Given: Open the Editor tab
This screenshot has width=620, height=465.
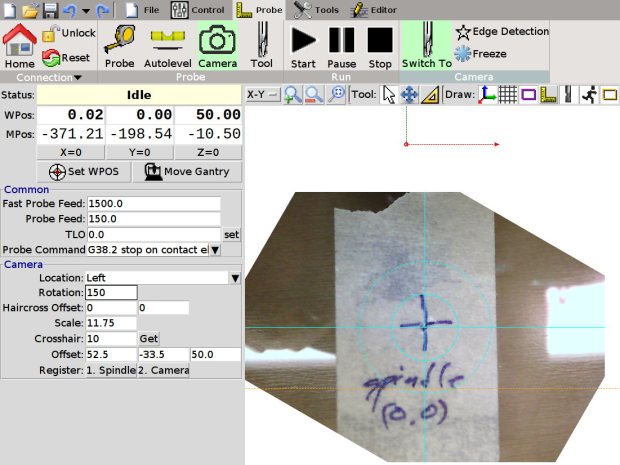Looking at the screenshot, I should coord(374,10).
